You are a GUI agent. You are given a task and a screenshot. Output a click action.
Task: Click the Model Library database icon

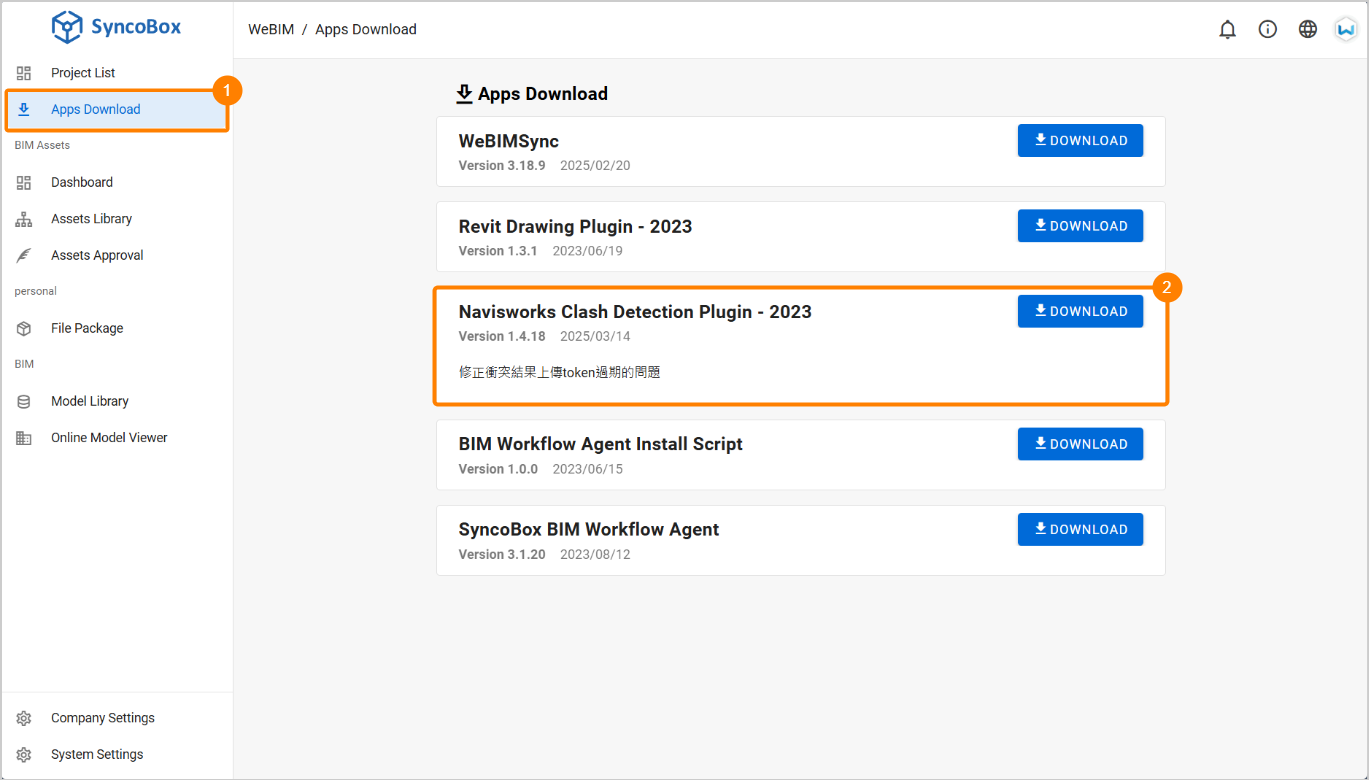[24, 401]
